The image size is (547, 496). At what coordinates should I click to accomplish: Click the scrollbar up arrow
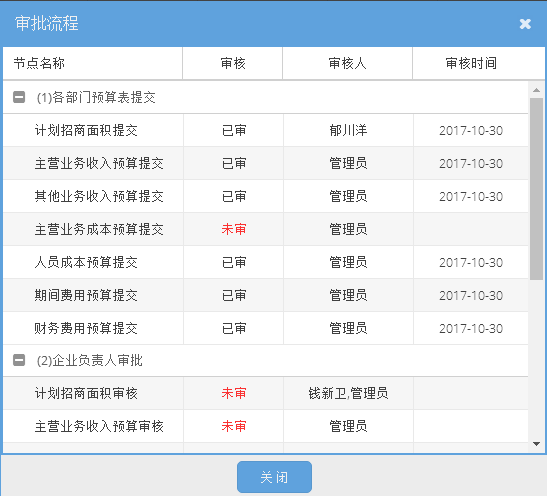pyautogui.click(x=537, y=90)
